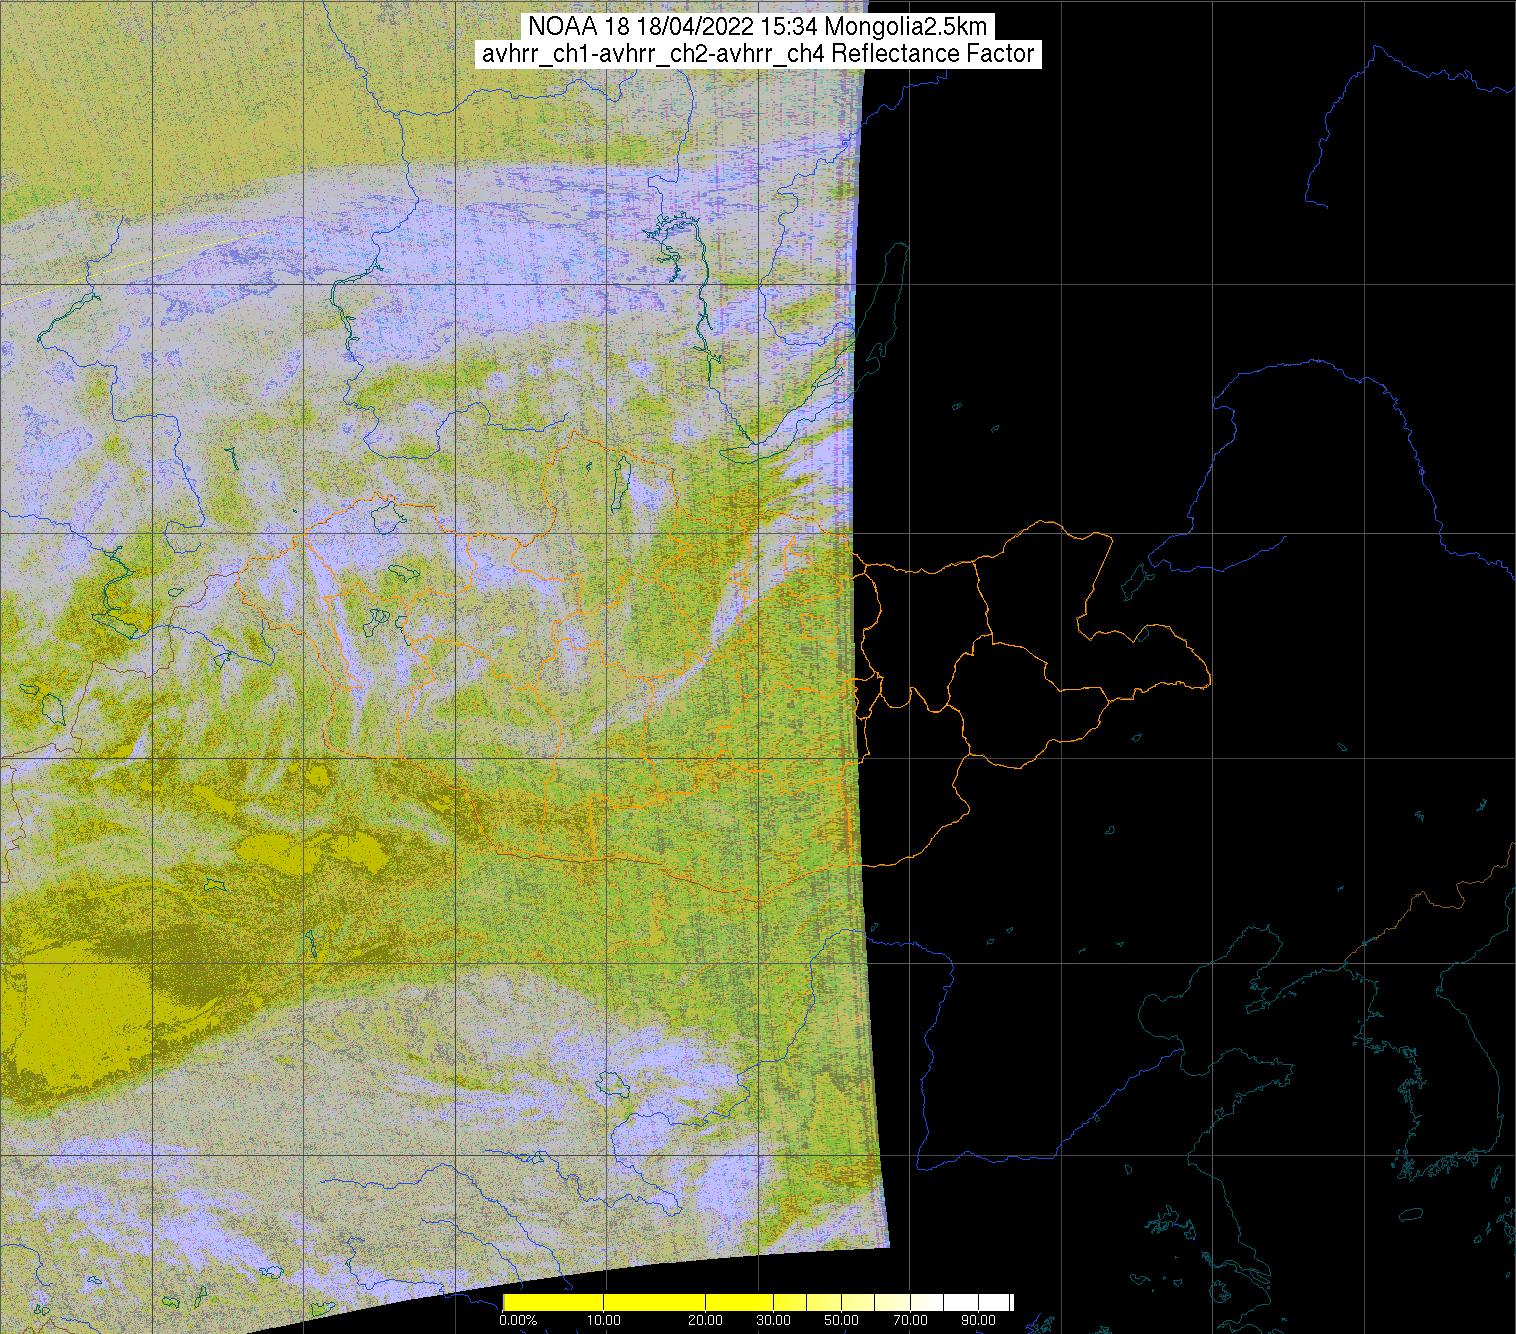The height and width of the screenshot is (1334, 1516).
Task: Click the narrow Khövsgöl lake outline
Action: point(622,478)
